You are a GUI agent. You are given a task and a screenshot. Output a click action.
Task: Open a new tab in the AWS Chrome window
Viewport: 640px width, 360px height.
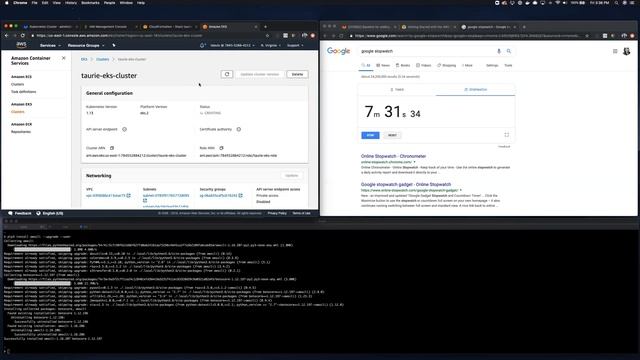tap(265, 27)
